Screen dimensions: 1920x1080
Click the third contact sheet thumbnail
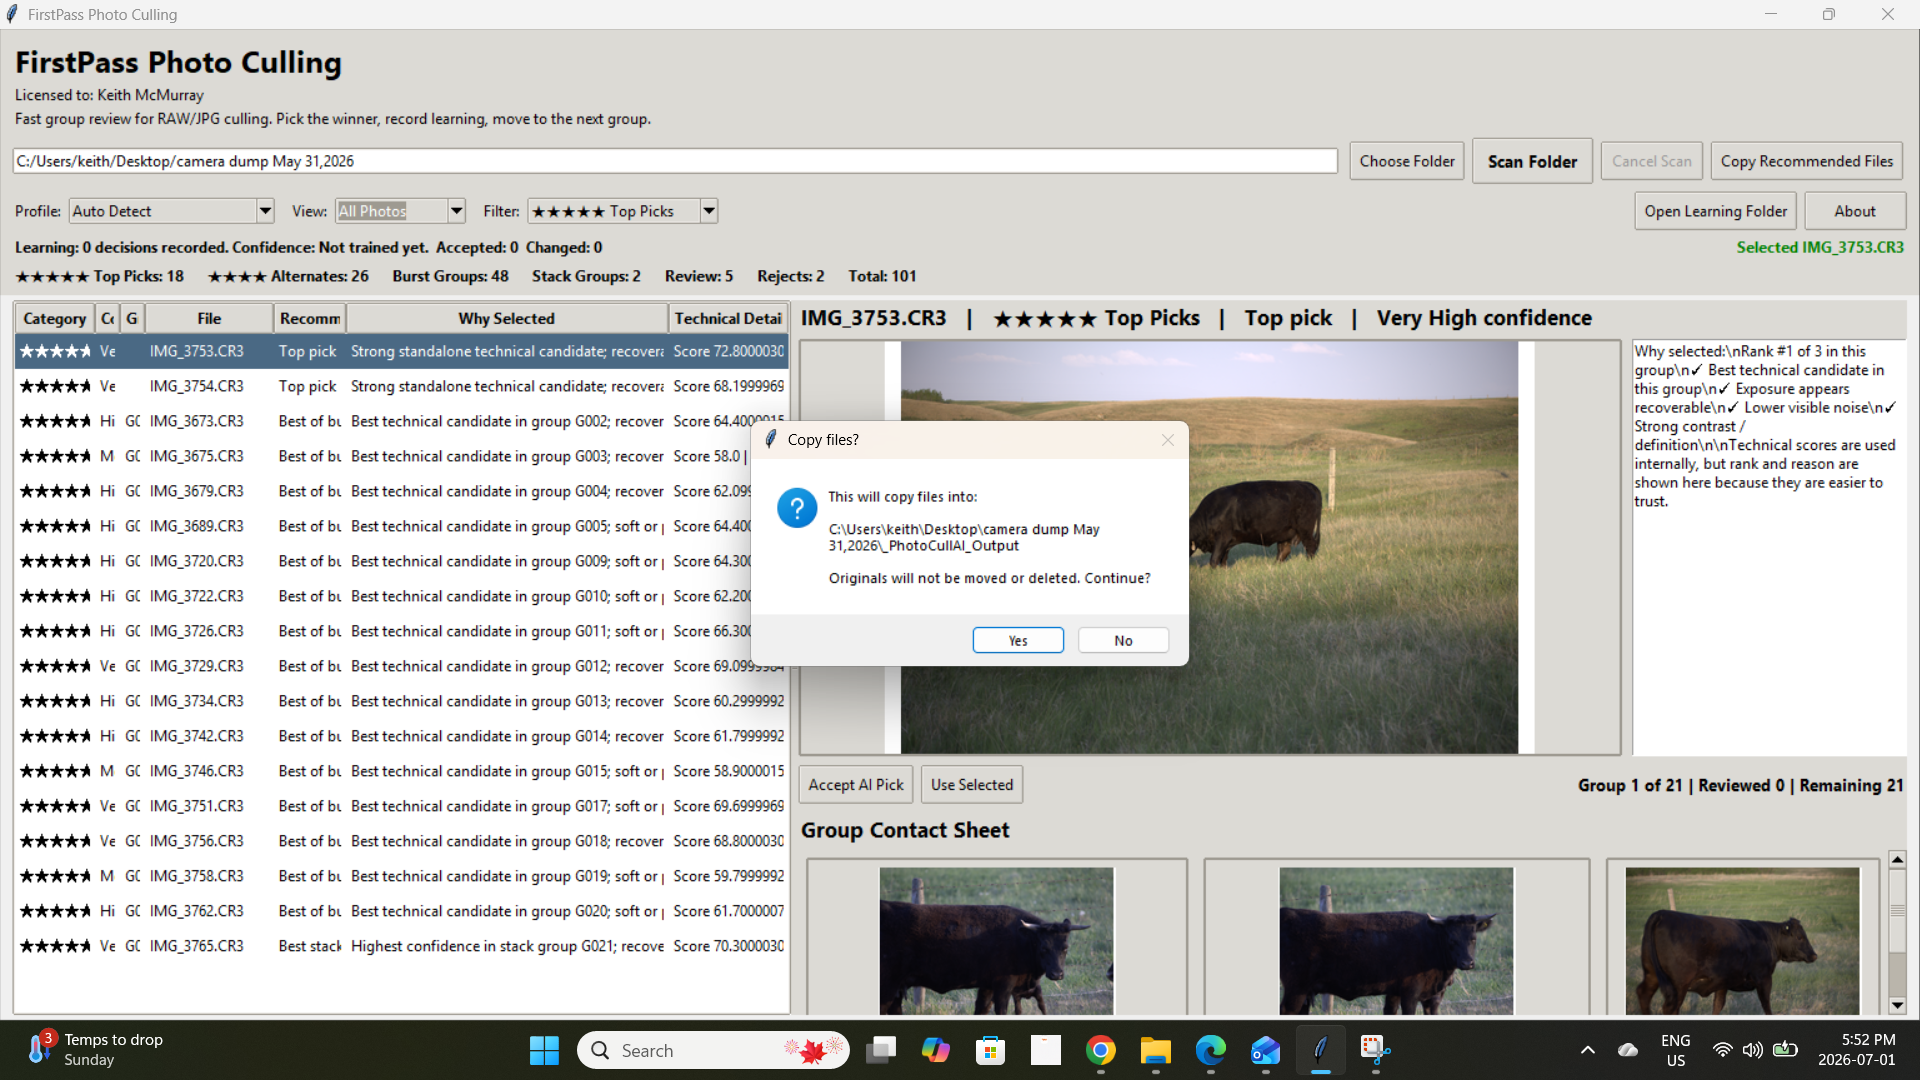pyautogui.click(x=1742, y=941)
